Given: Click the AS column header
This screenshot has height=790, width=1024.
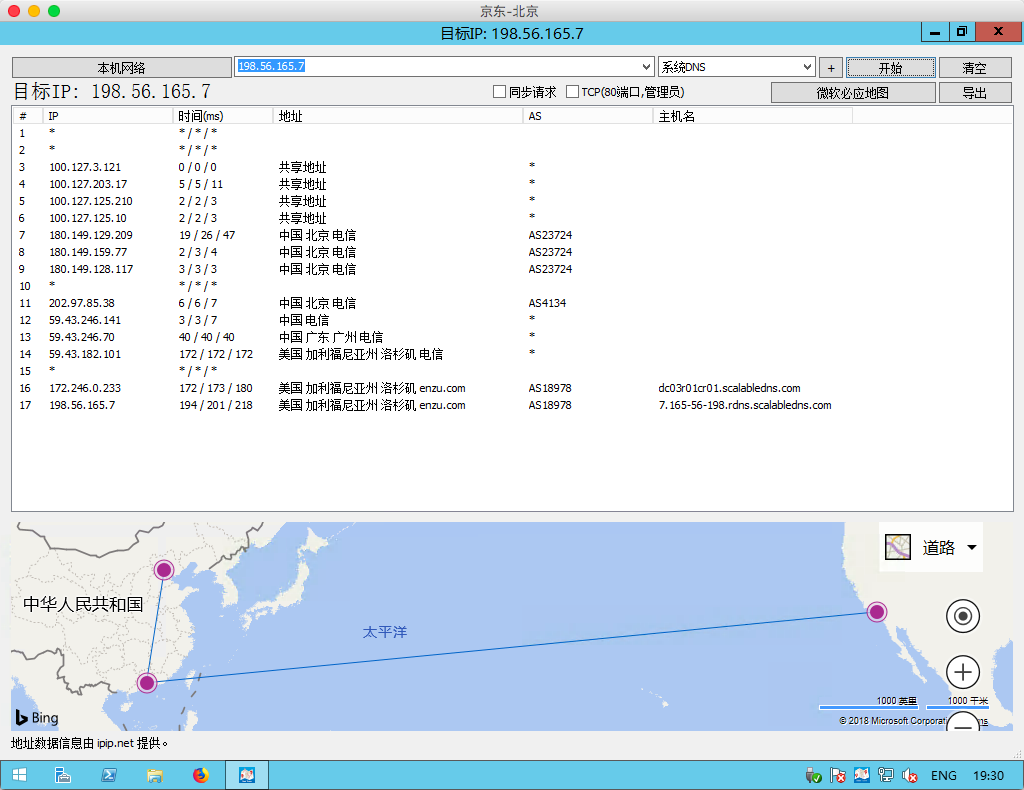Looking at the screenshot, I should (588, 116).
